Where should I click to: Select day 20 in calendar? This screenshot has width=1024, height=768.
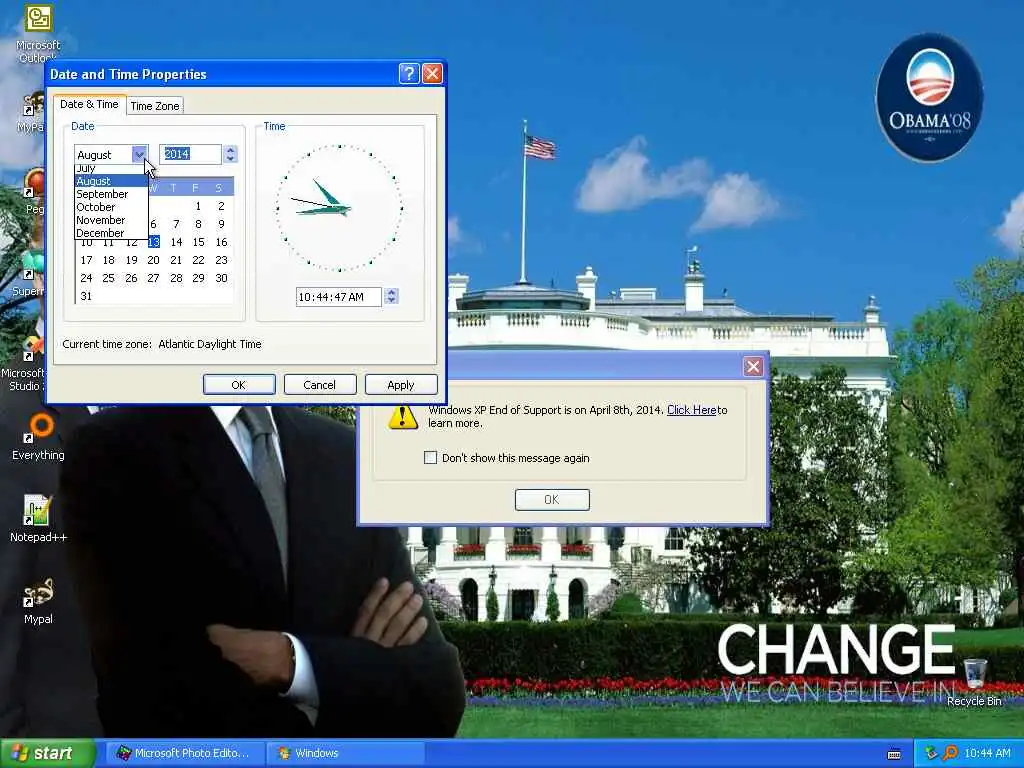(x=153, y=260)
